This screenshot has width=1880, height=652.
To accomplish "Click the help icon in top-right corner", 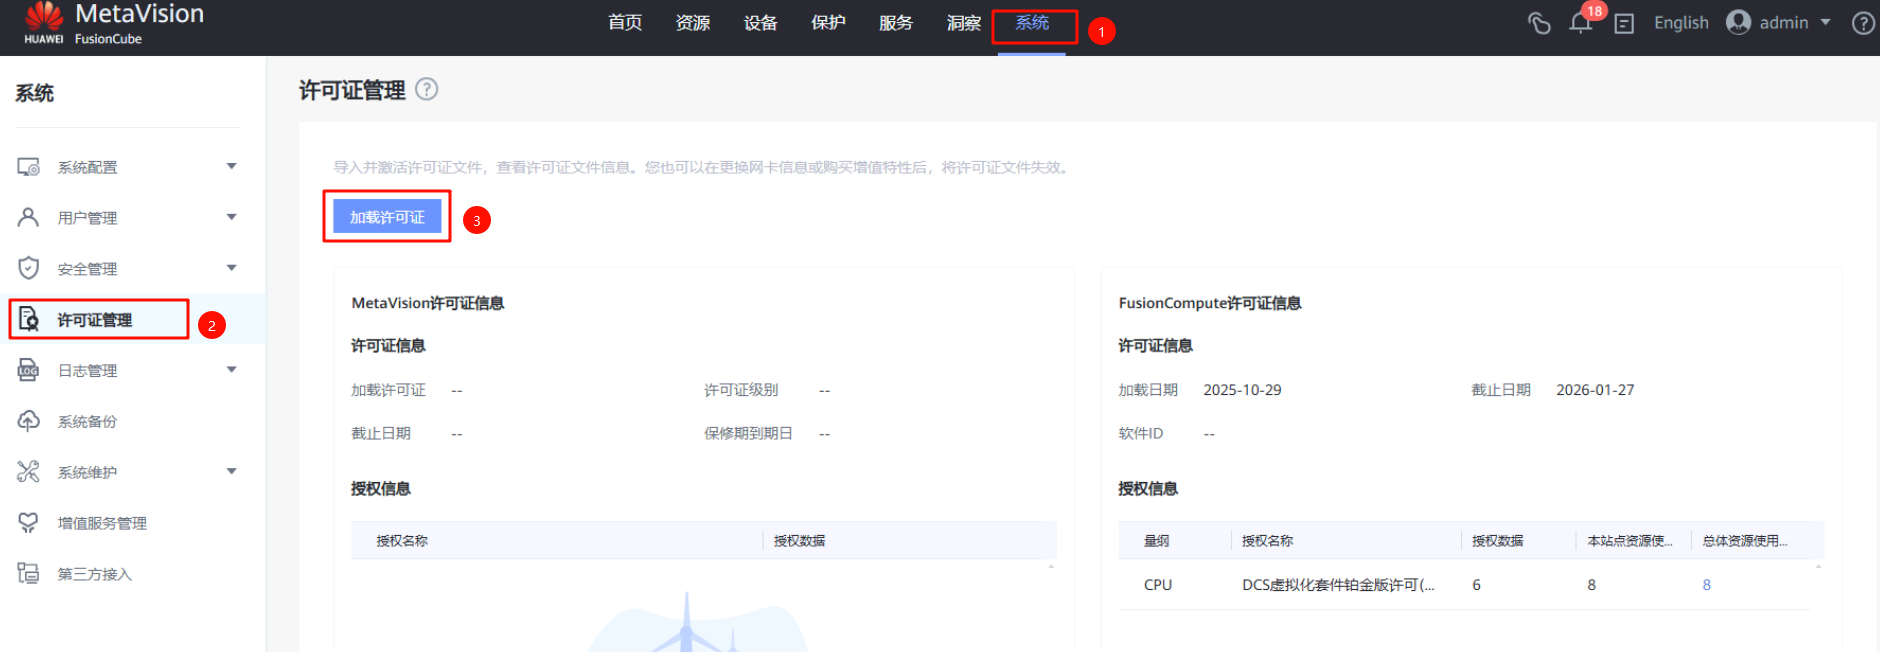I will (1863, 23).
